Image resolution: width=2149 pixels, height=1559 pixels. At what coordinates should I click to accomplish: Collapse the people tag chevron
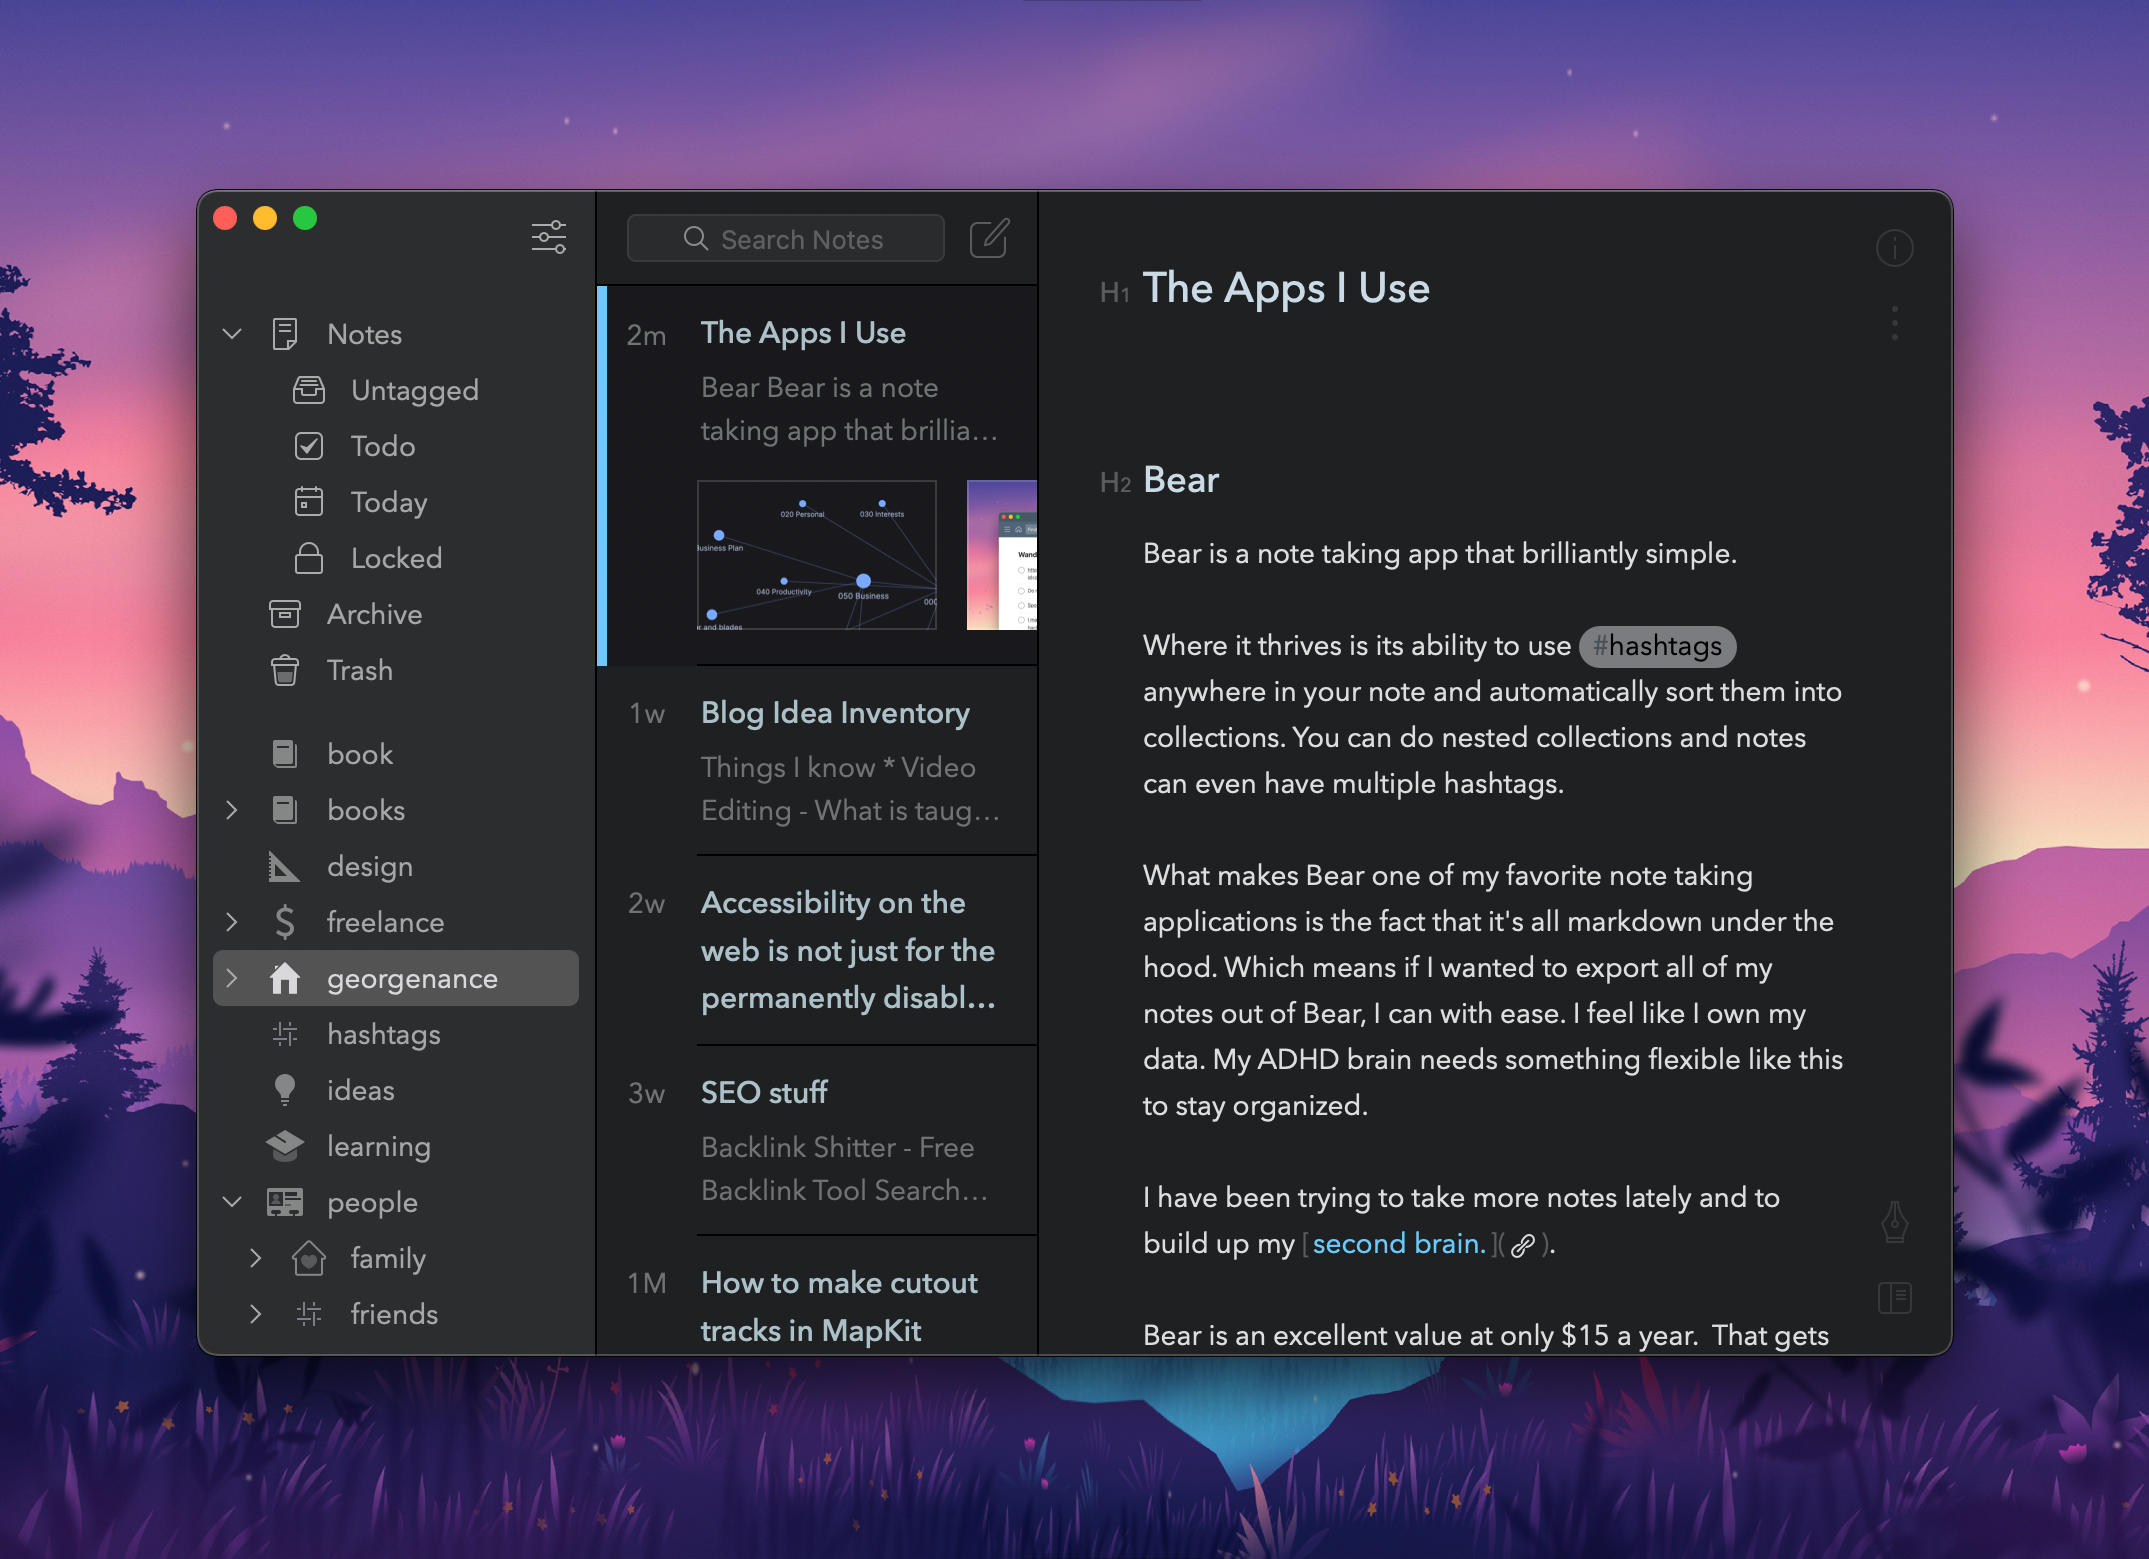(232, 1202)
